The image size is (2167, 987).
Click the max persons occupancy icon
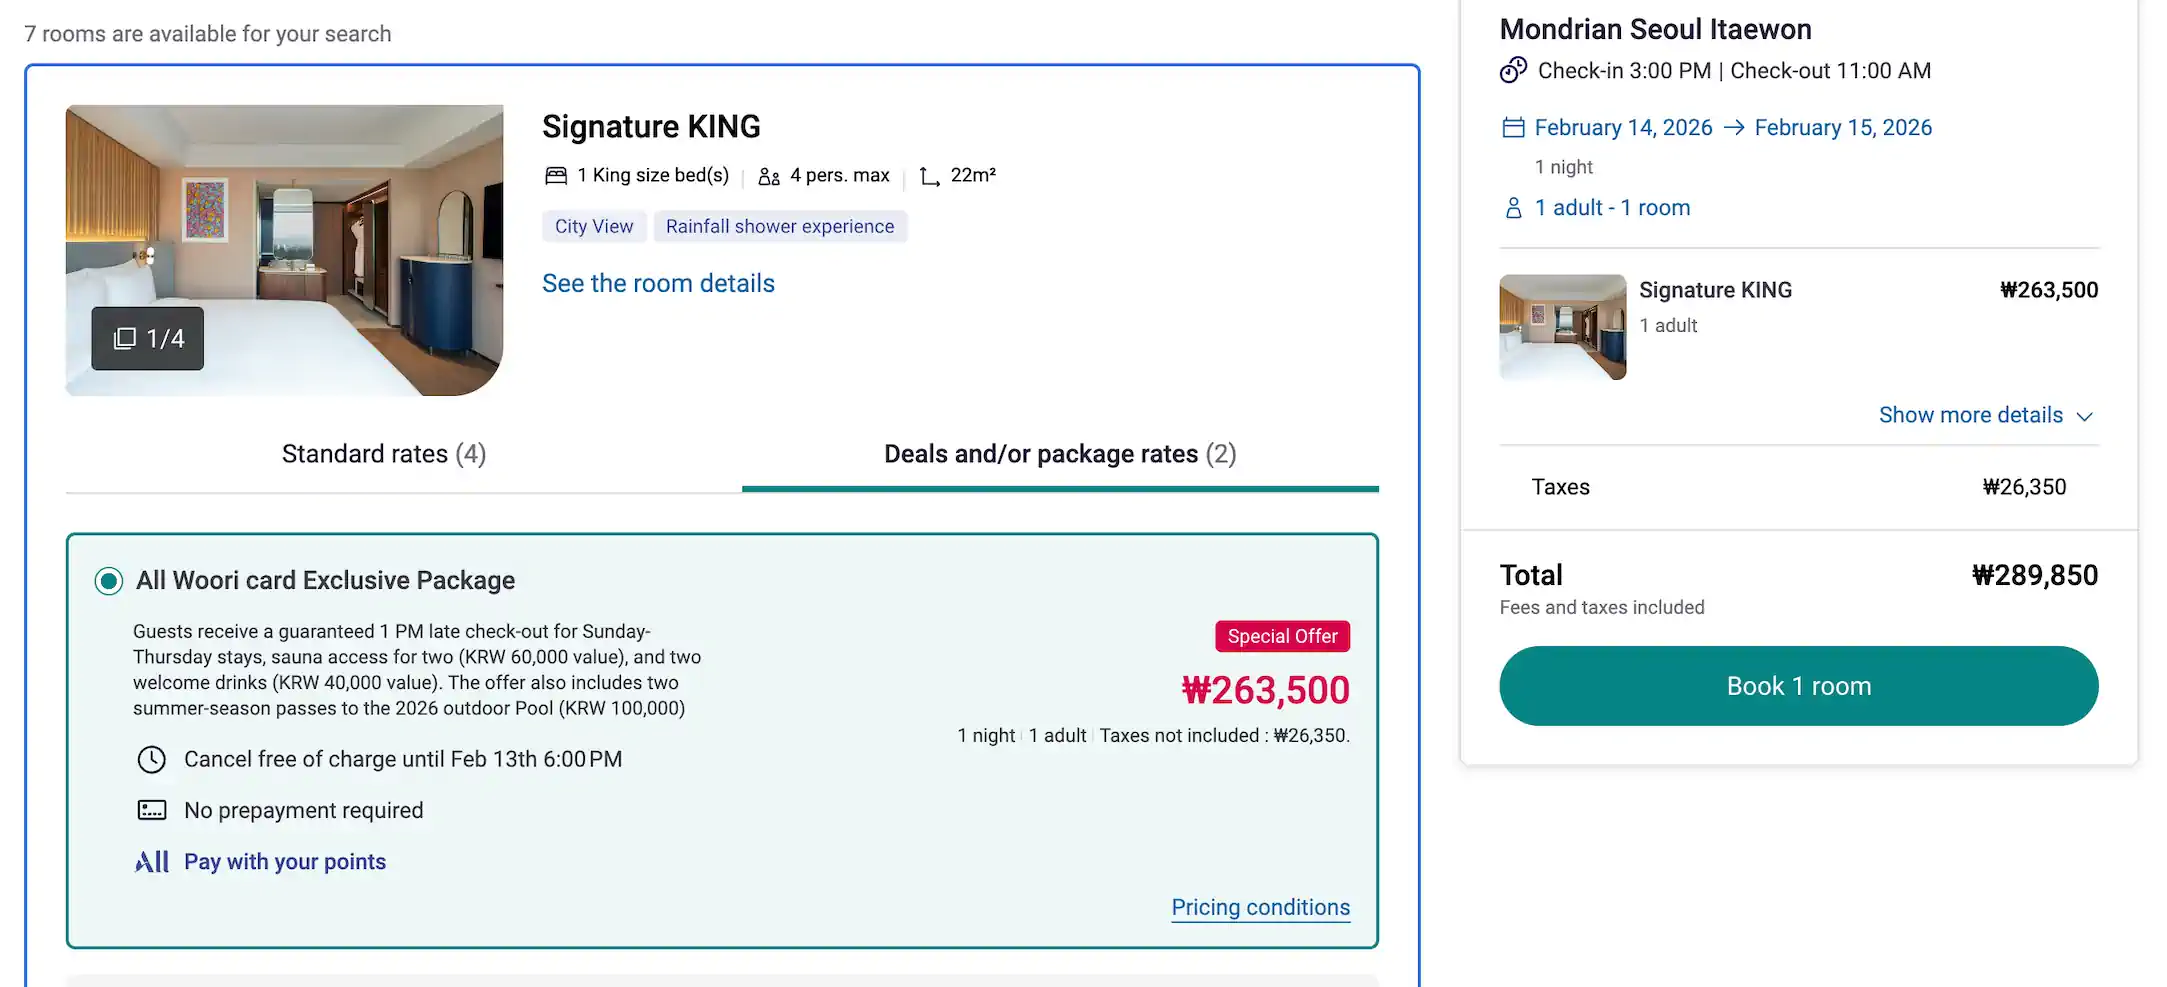768,177
